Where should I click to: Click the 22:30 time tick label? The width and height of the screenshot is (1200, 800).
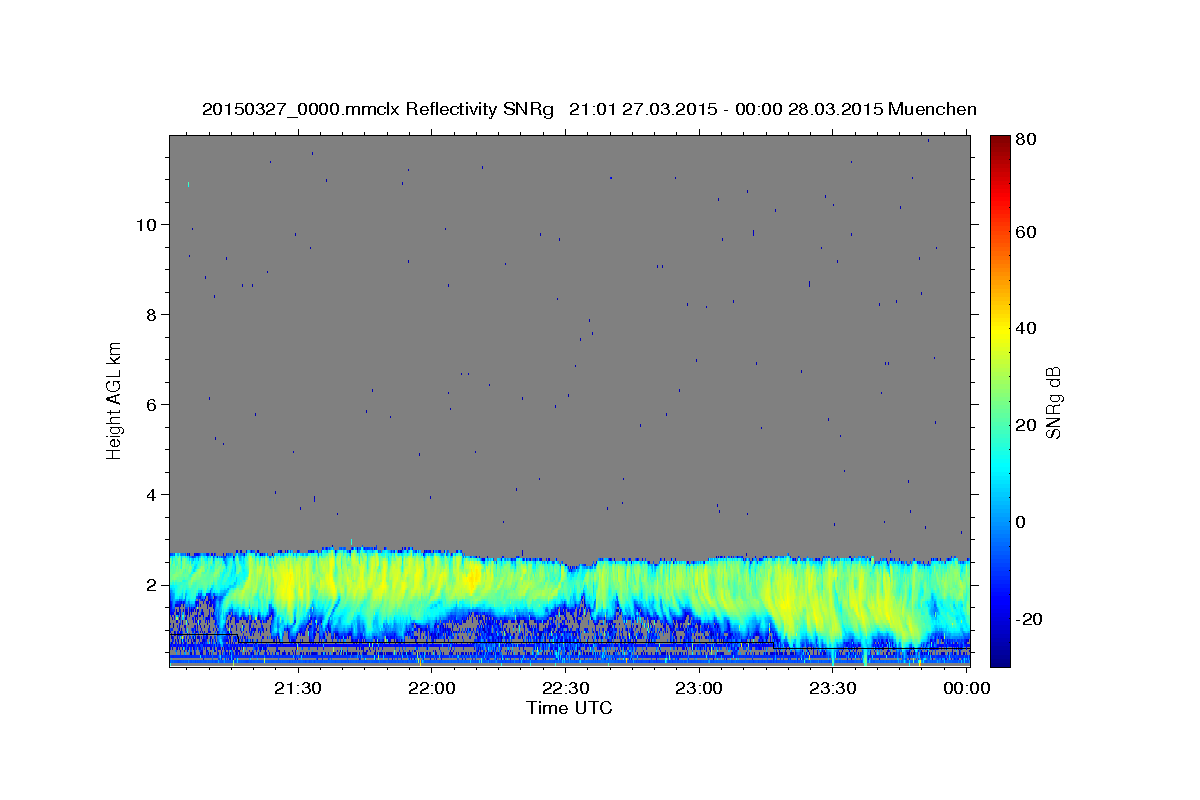tap(565, 688)
